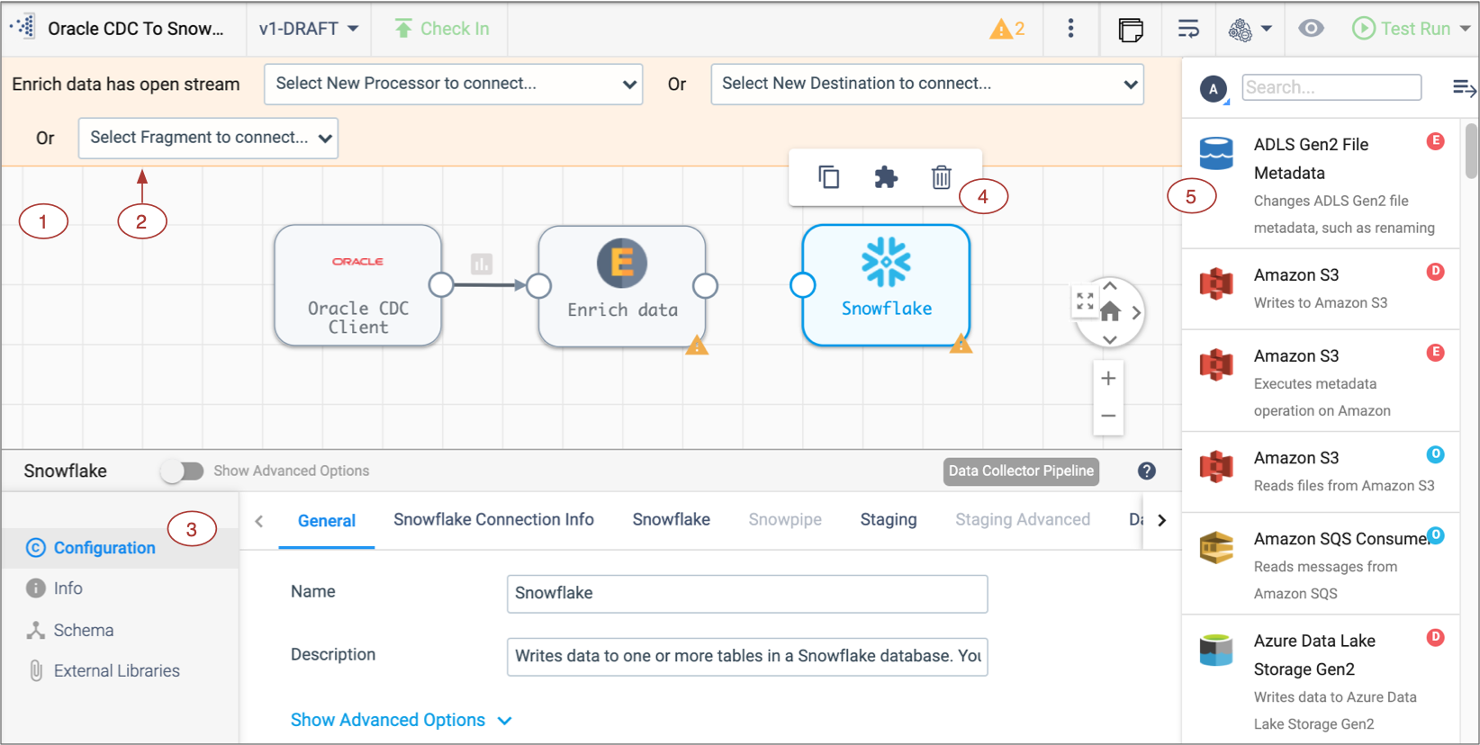
Task: Click the auto-arrange stream icon
Action: point(1188,29)
